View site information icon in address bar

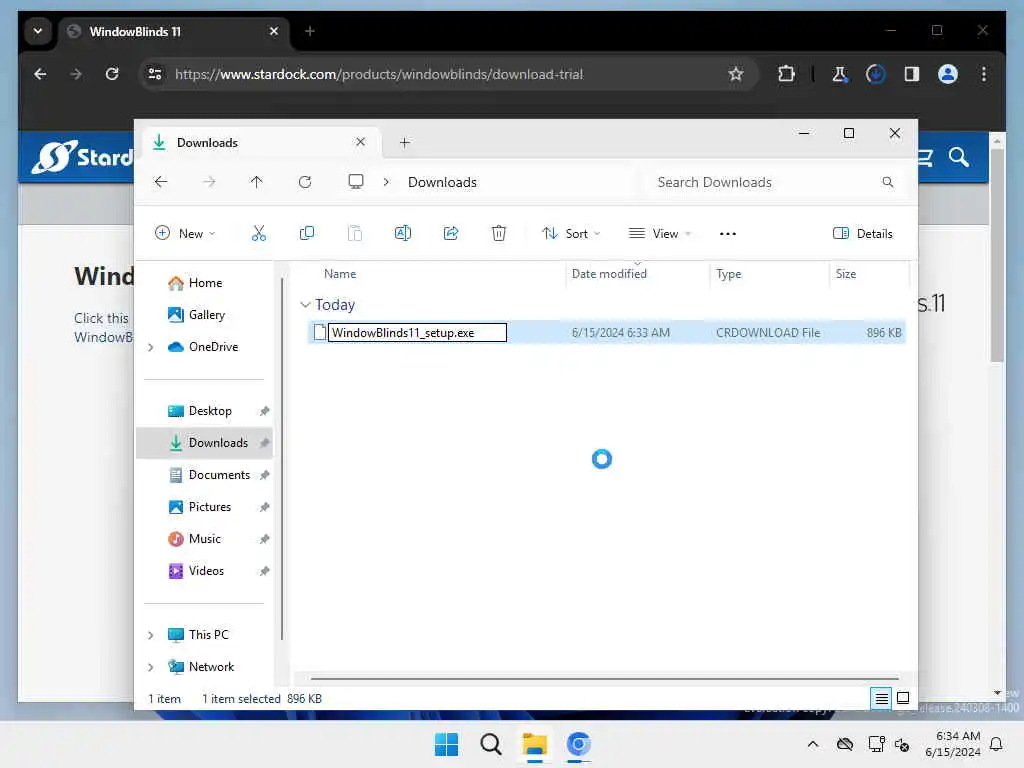point(155,74)
